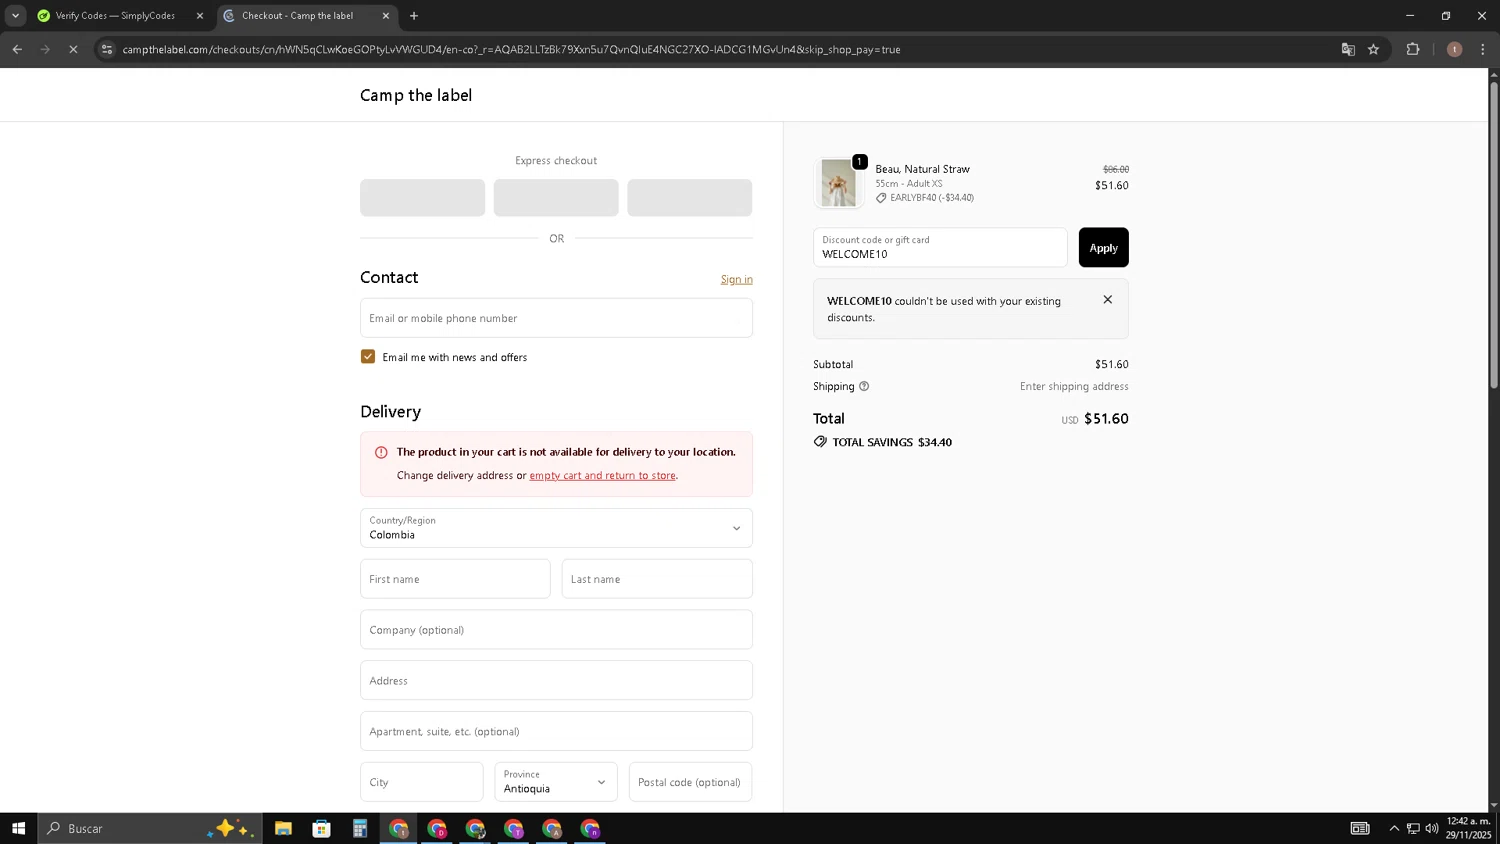Toggle Email me with news and offers
Screen dimensions: 1500x844
[368, 357]
